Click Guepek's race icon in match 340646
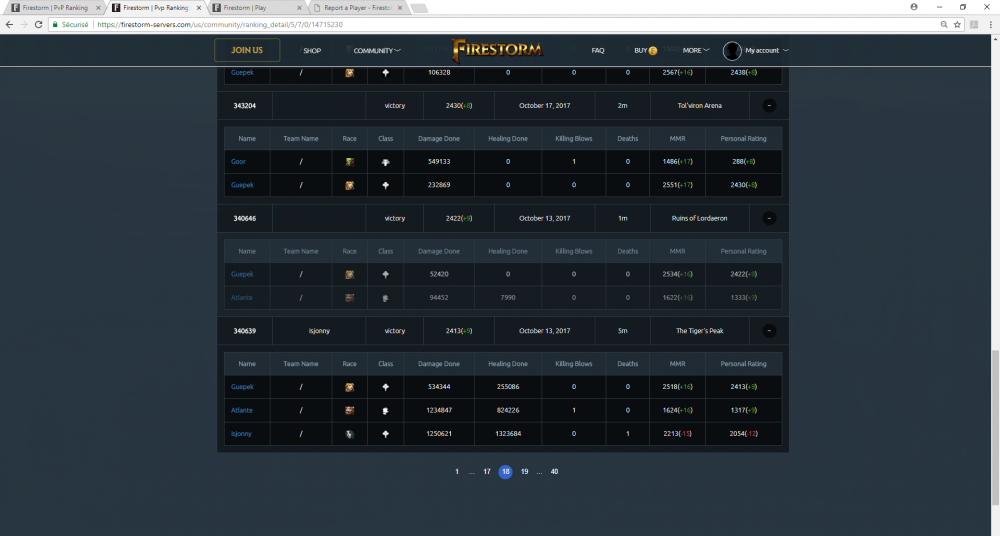1000x536 pixels. 349,274
